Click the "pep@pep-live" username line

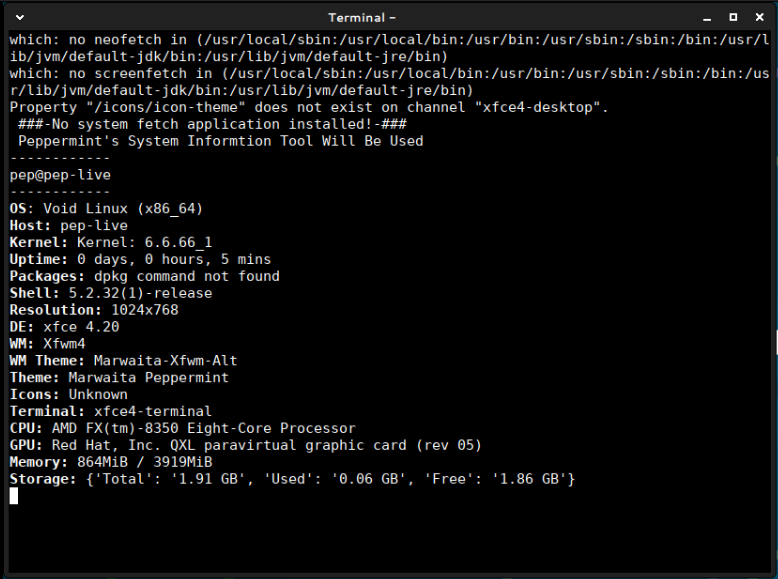click(60, 175)
